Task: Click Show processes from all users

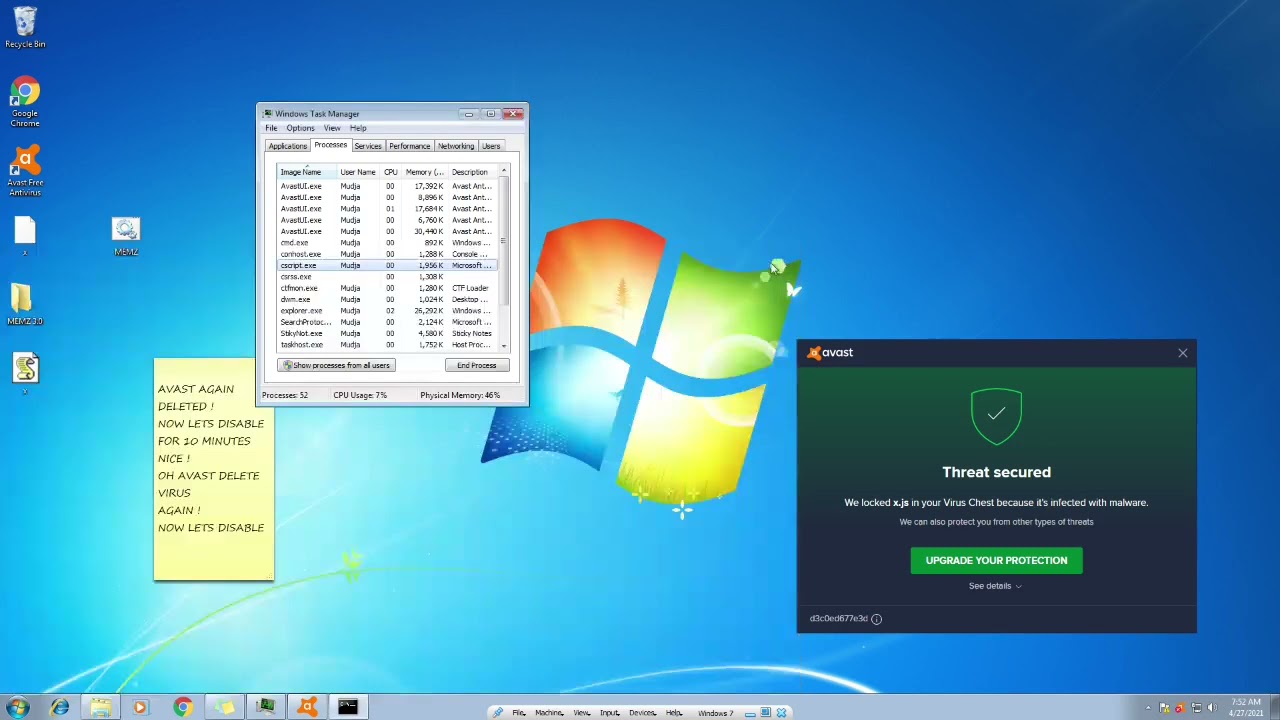Action: (336, 365)
